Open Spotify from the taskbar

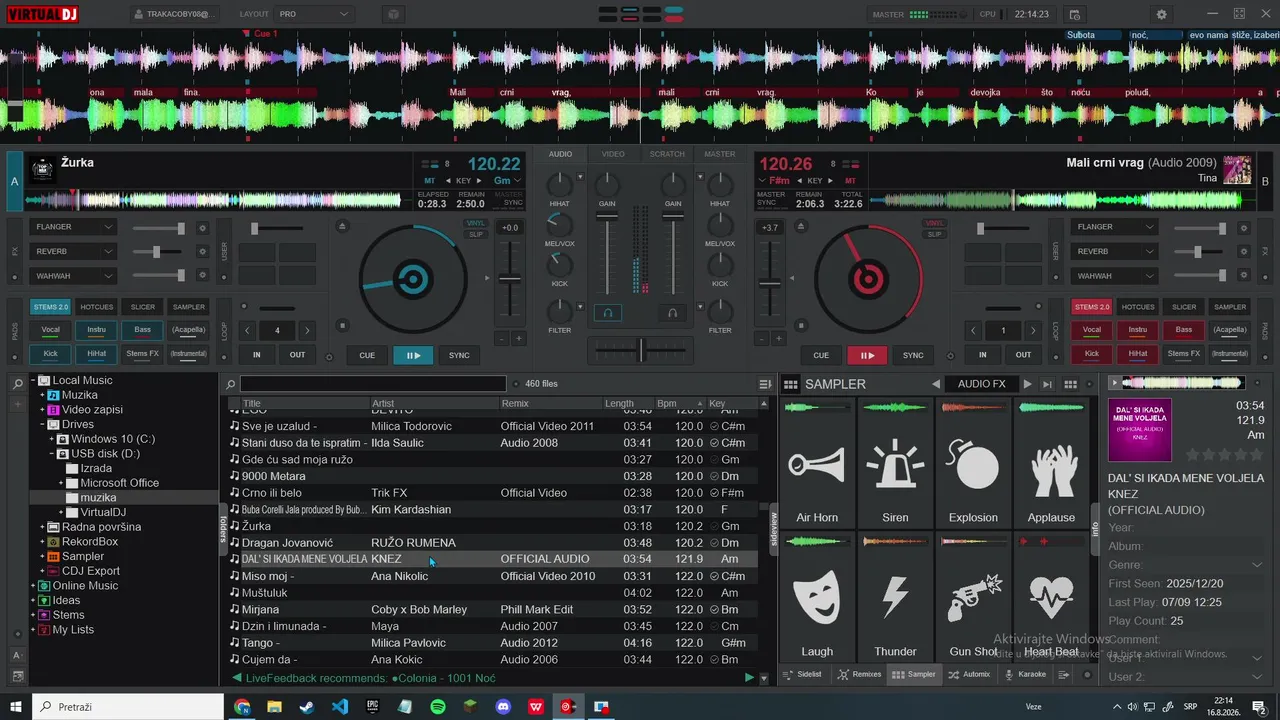tap(438, 707)
